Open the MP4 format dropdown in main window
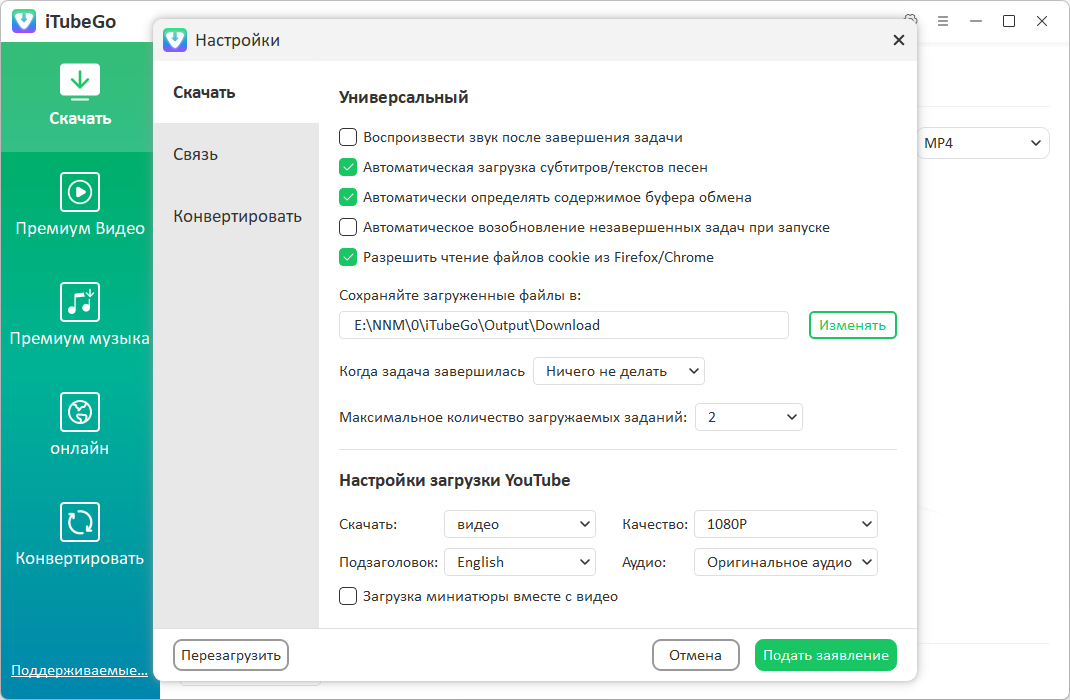1070x700 pixels. tap(983, 143)
